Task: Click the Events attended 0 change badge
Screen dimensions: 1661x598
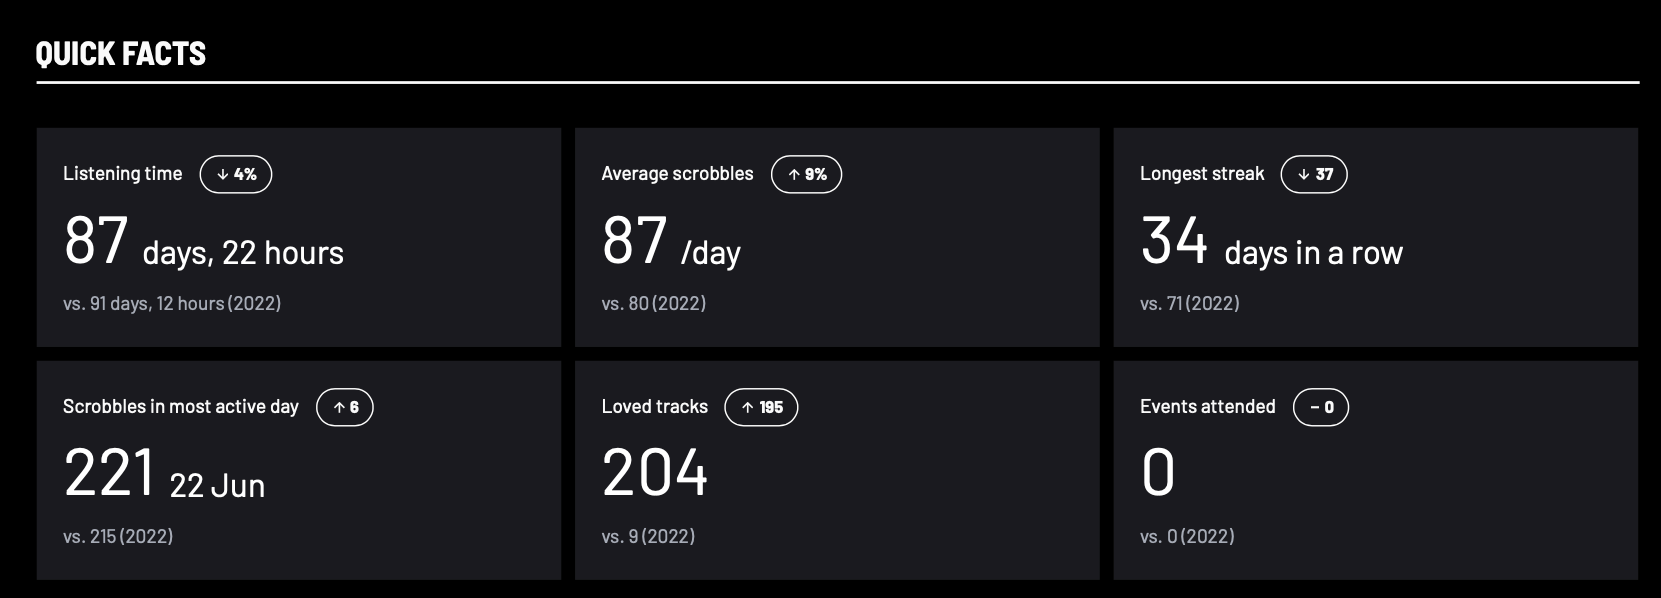Action: pos(1321,407)
